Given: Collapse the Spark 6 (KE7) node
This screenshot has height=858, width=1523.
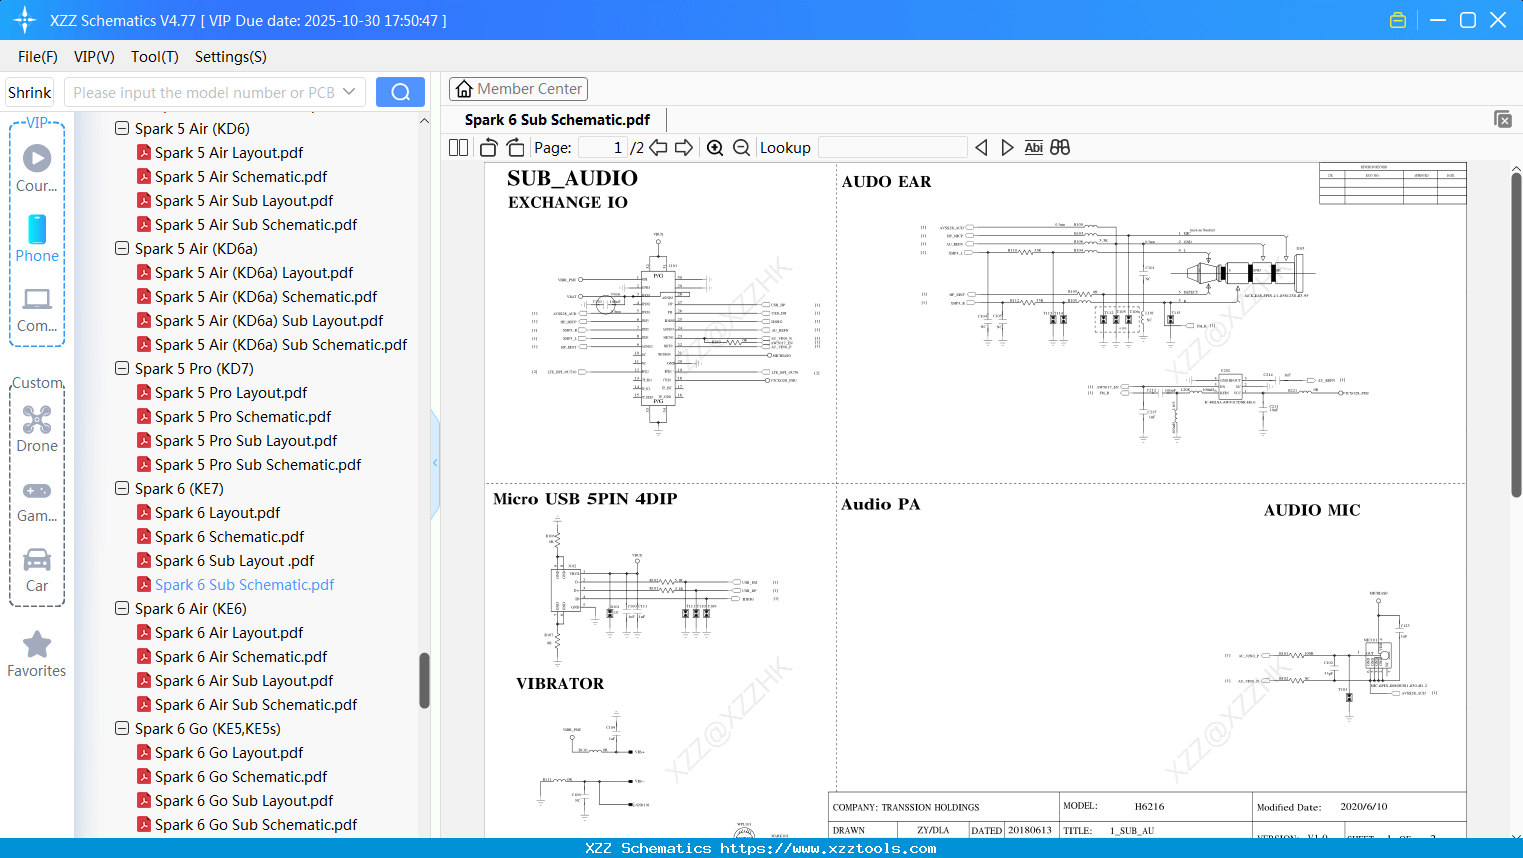Looking at the screenshot, I should click(x=121, y=488).
